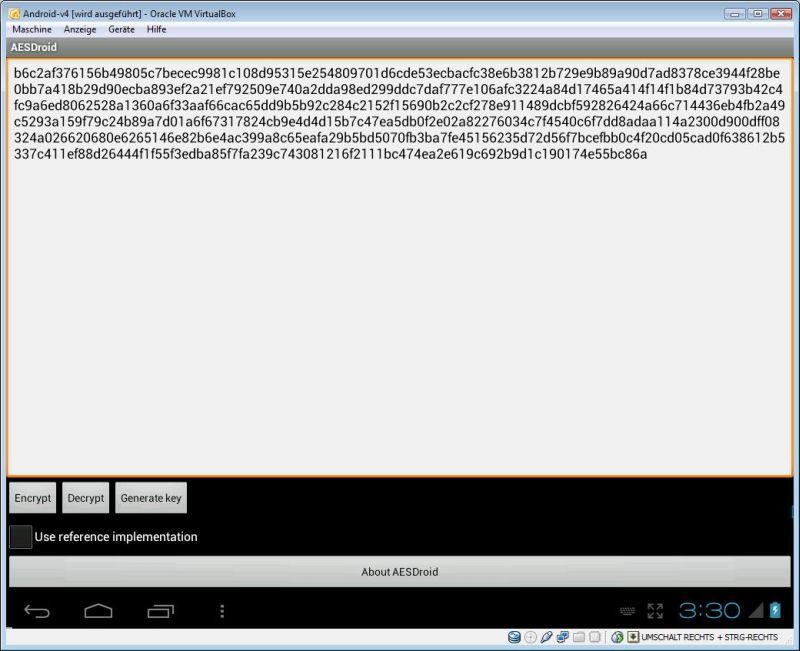Click the VirtualBox optical disc status icon

pyautogui.click(x=531, y=637)
